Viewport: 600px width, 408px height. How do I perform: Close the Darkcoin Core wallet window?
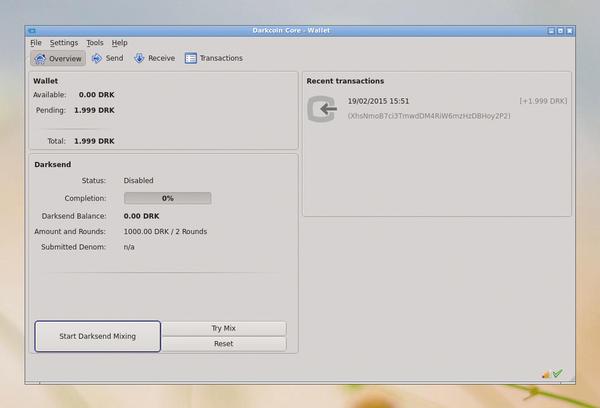[x=569, y=31]
